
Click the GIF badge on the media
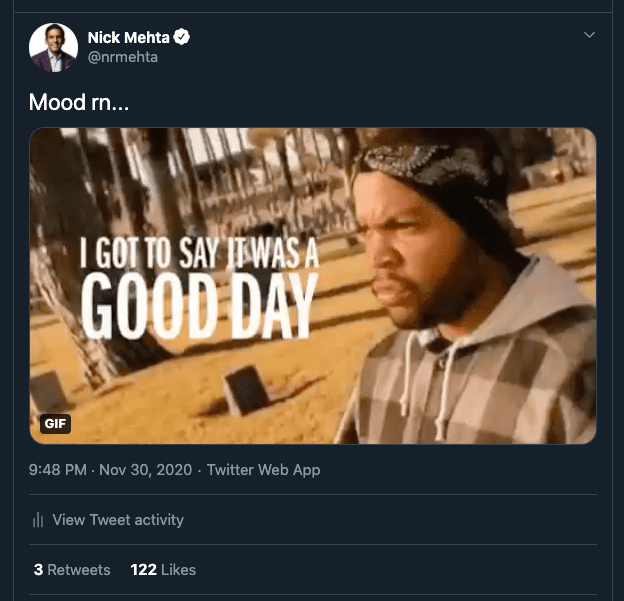(x=56, y=424)
